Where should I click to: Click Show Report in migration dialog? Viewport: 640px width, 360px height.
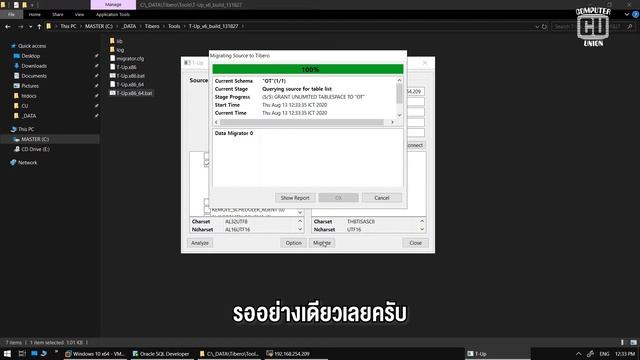(295, 198)
